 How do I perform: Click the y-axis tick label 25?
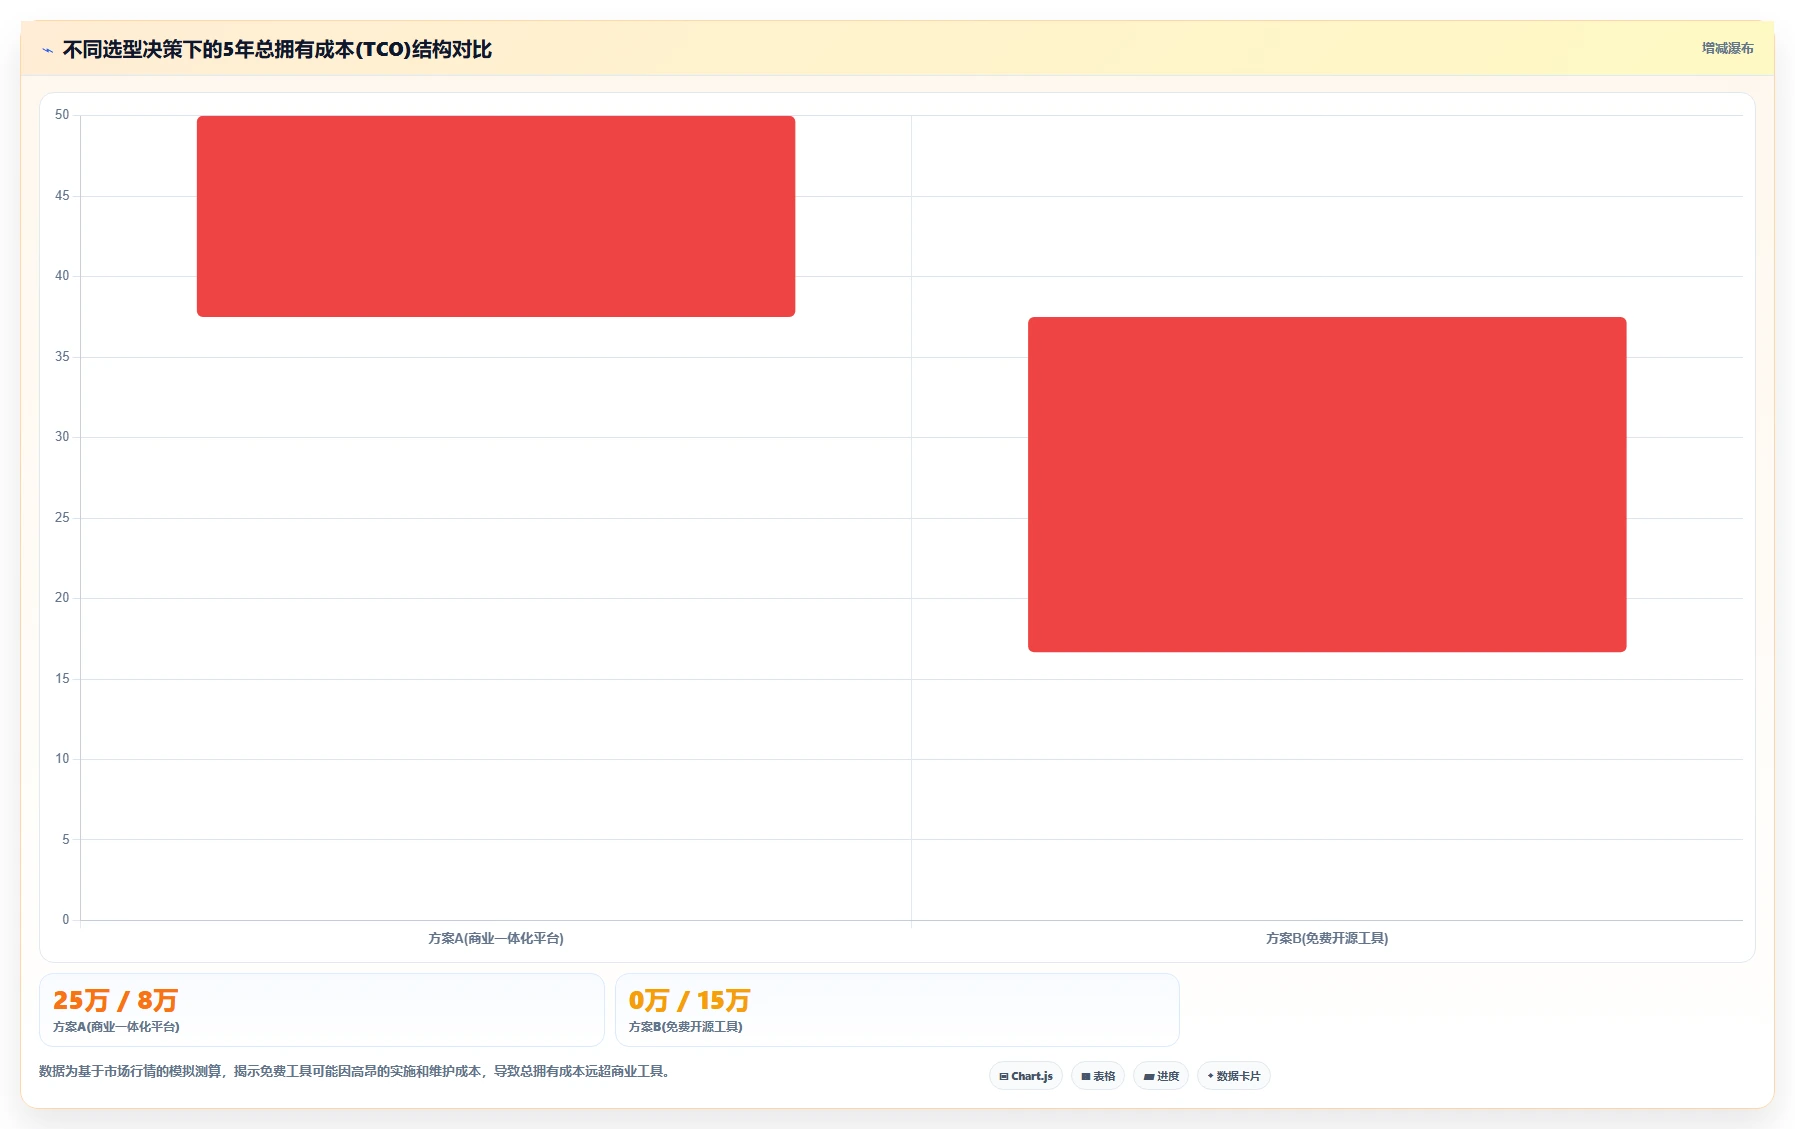pos(62,518)
